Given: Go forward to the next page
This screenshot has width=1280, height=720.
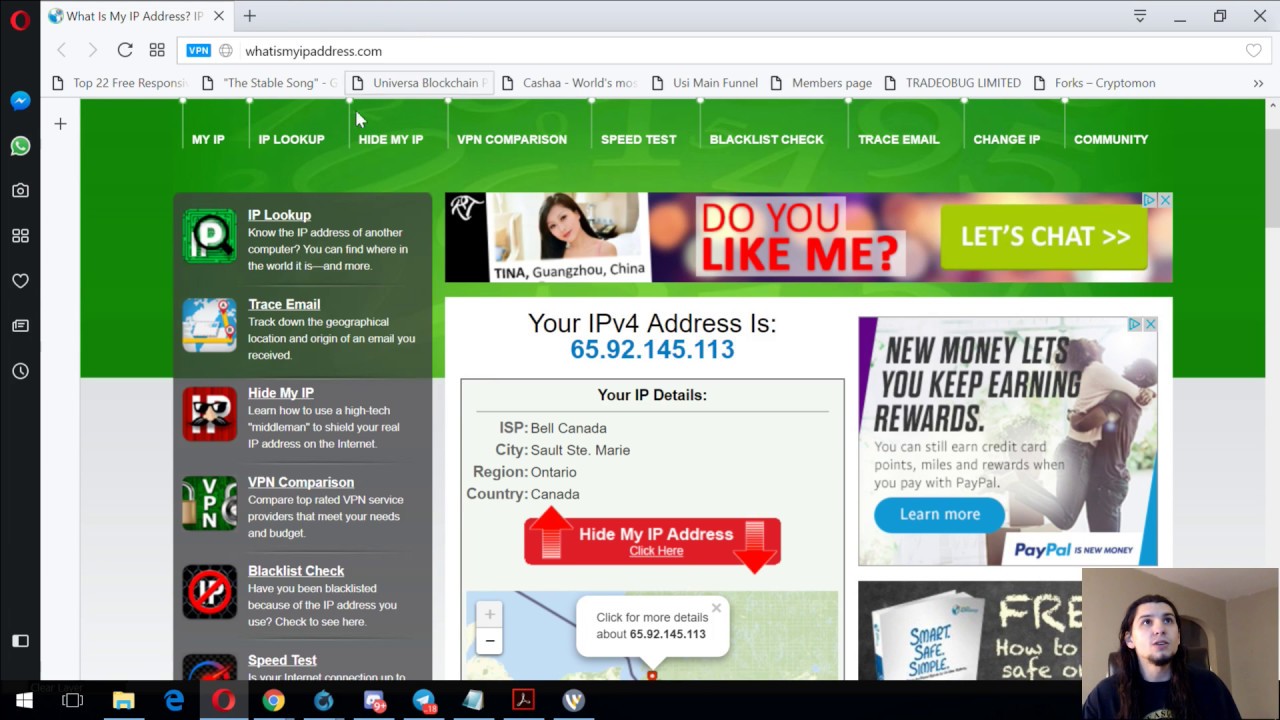Looking at the screenshot, I should (93, 50).
